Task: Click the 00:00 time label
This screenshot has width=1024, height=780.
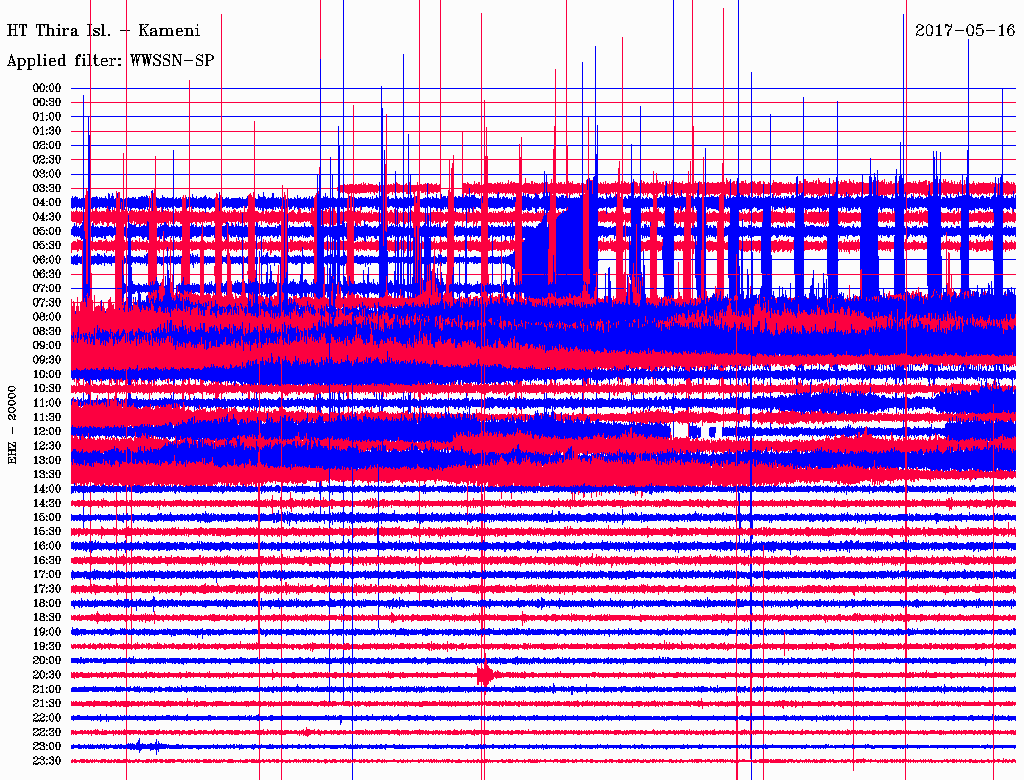Action: pyautogui.click(x=47, y=88)
